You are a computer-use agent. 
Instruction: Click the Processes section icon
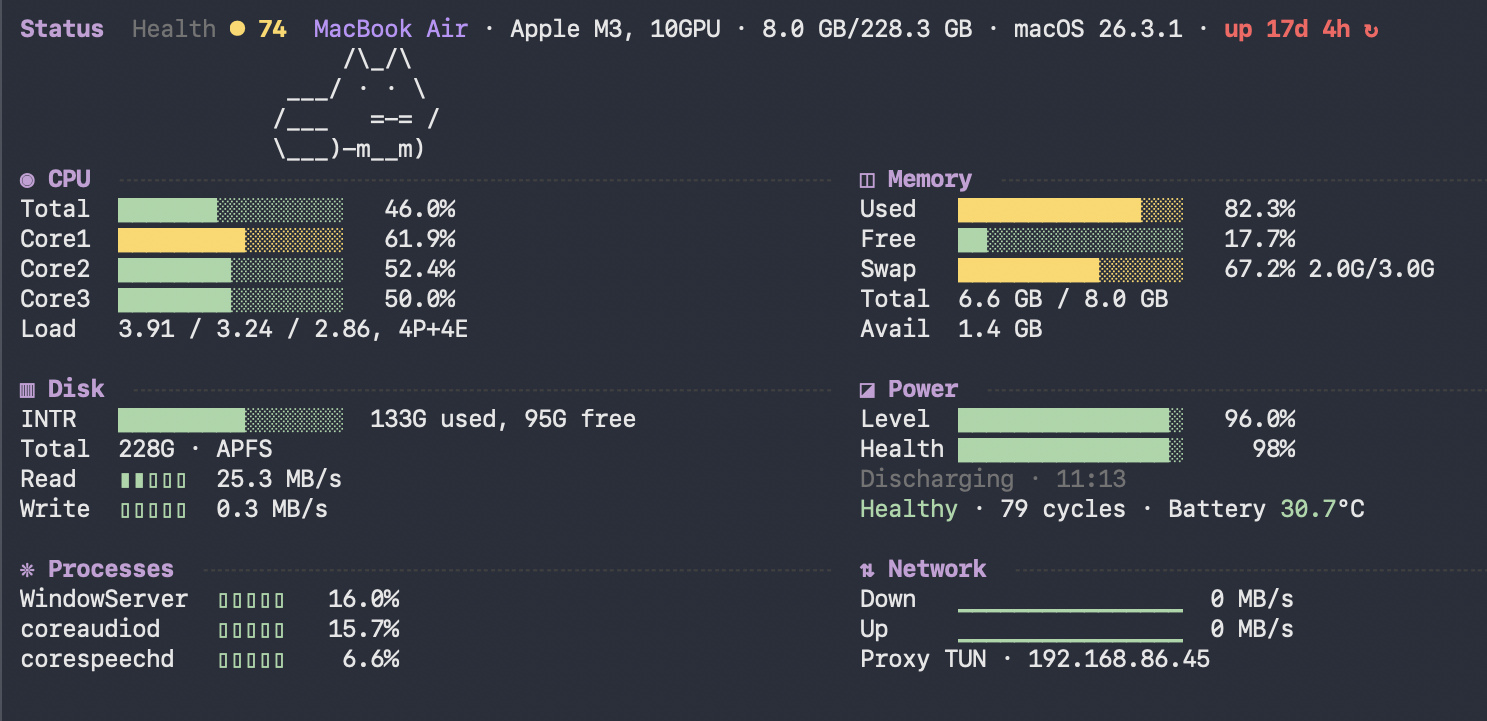click(x=28, y=570)
